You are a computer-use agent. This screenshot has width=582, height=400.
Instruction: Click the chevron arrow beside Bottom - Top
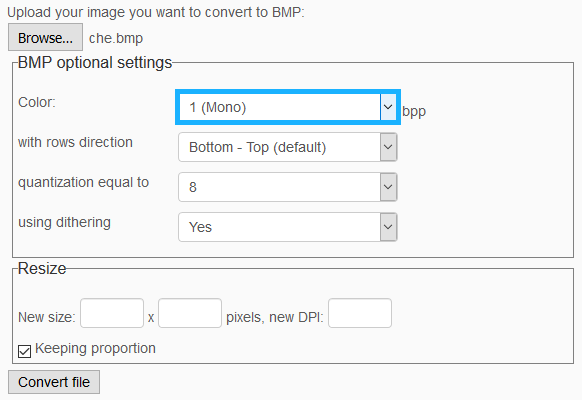coord(388,147)
